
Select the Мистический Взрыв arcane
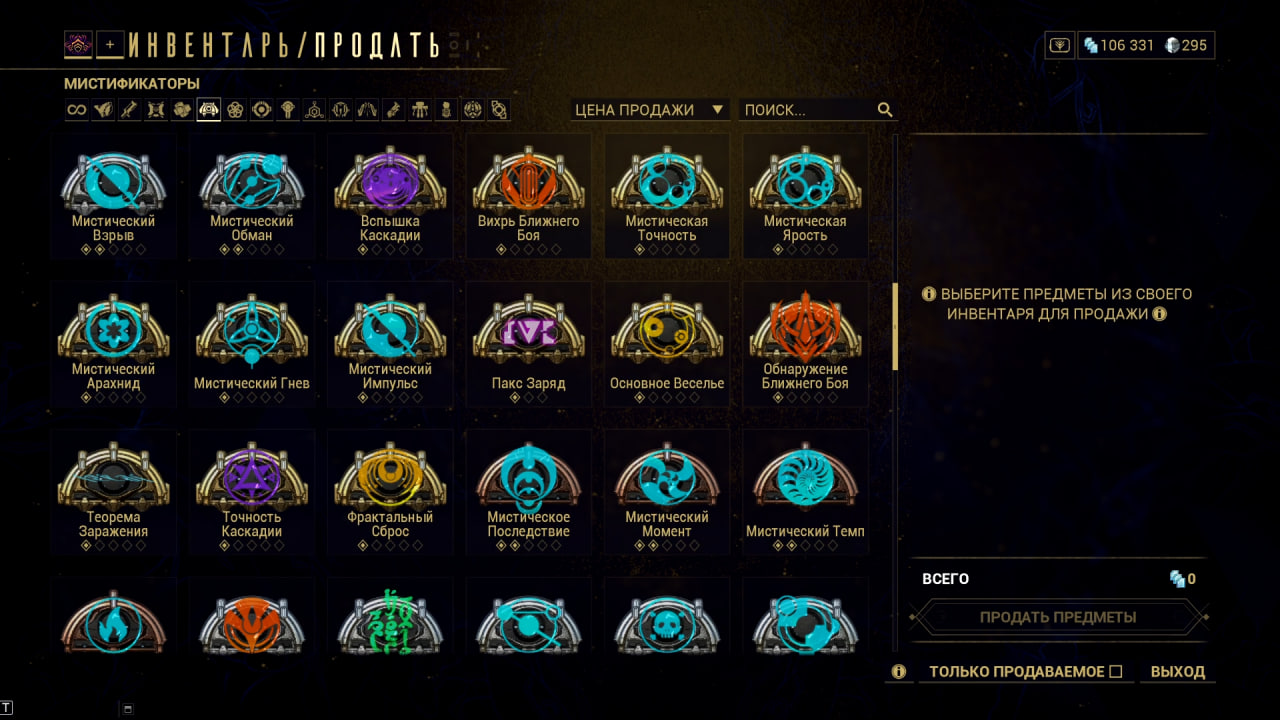pos(113,197)
